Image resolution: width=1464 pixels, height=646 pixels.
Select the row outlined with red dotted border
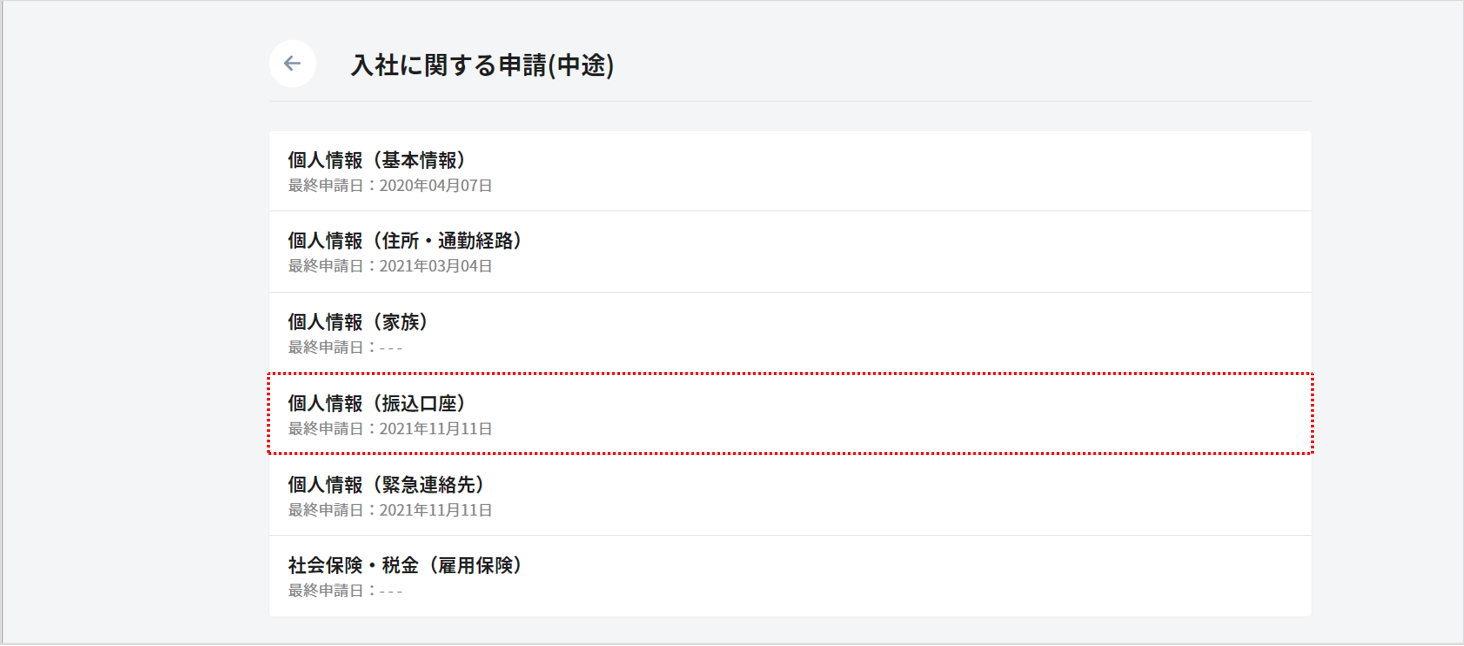coord(790,414)
